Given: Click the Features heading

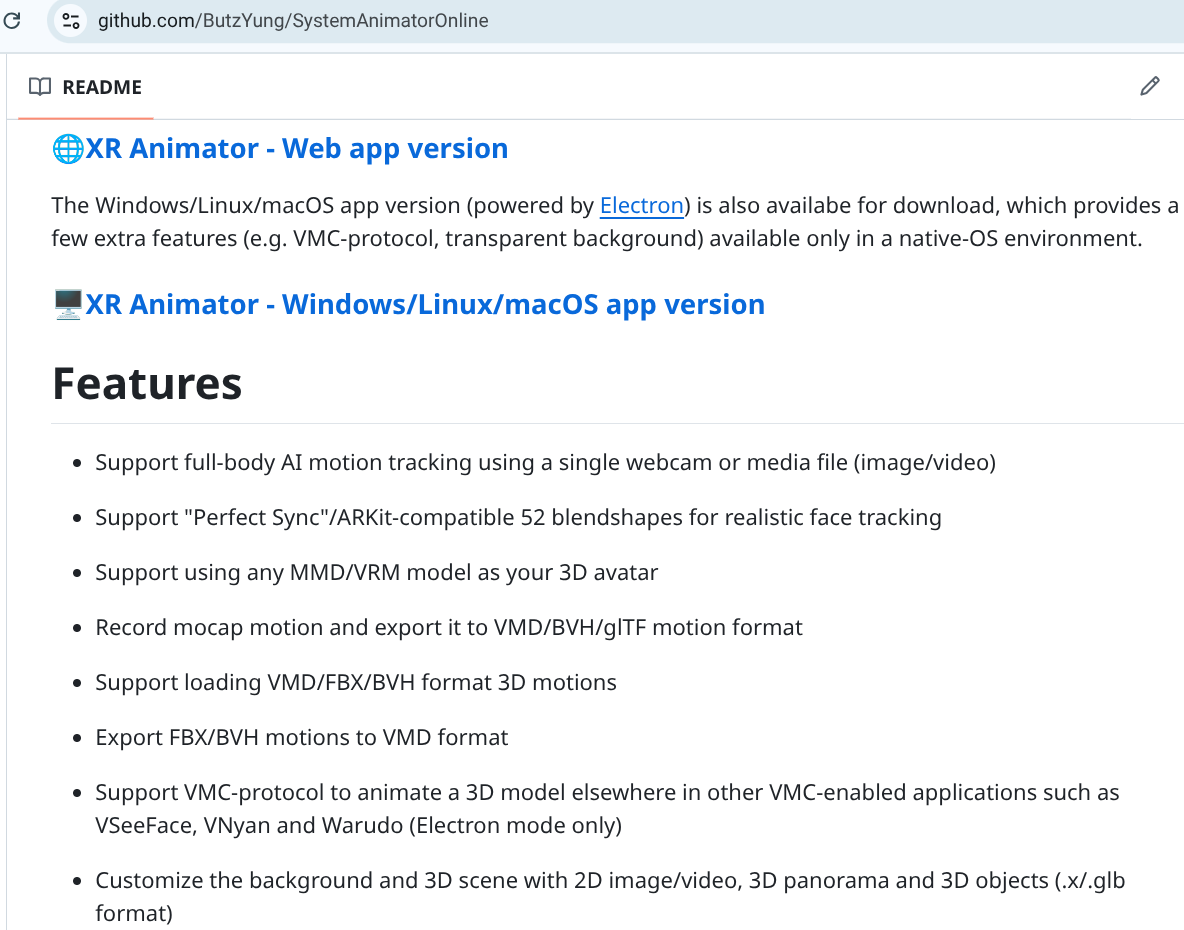Looking at the screenshot, I should click(x=147, y=384).
